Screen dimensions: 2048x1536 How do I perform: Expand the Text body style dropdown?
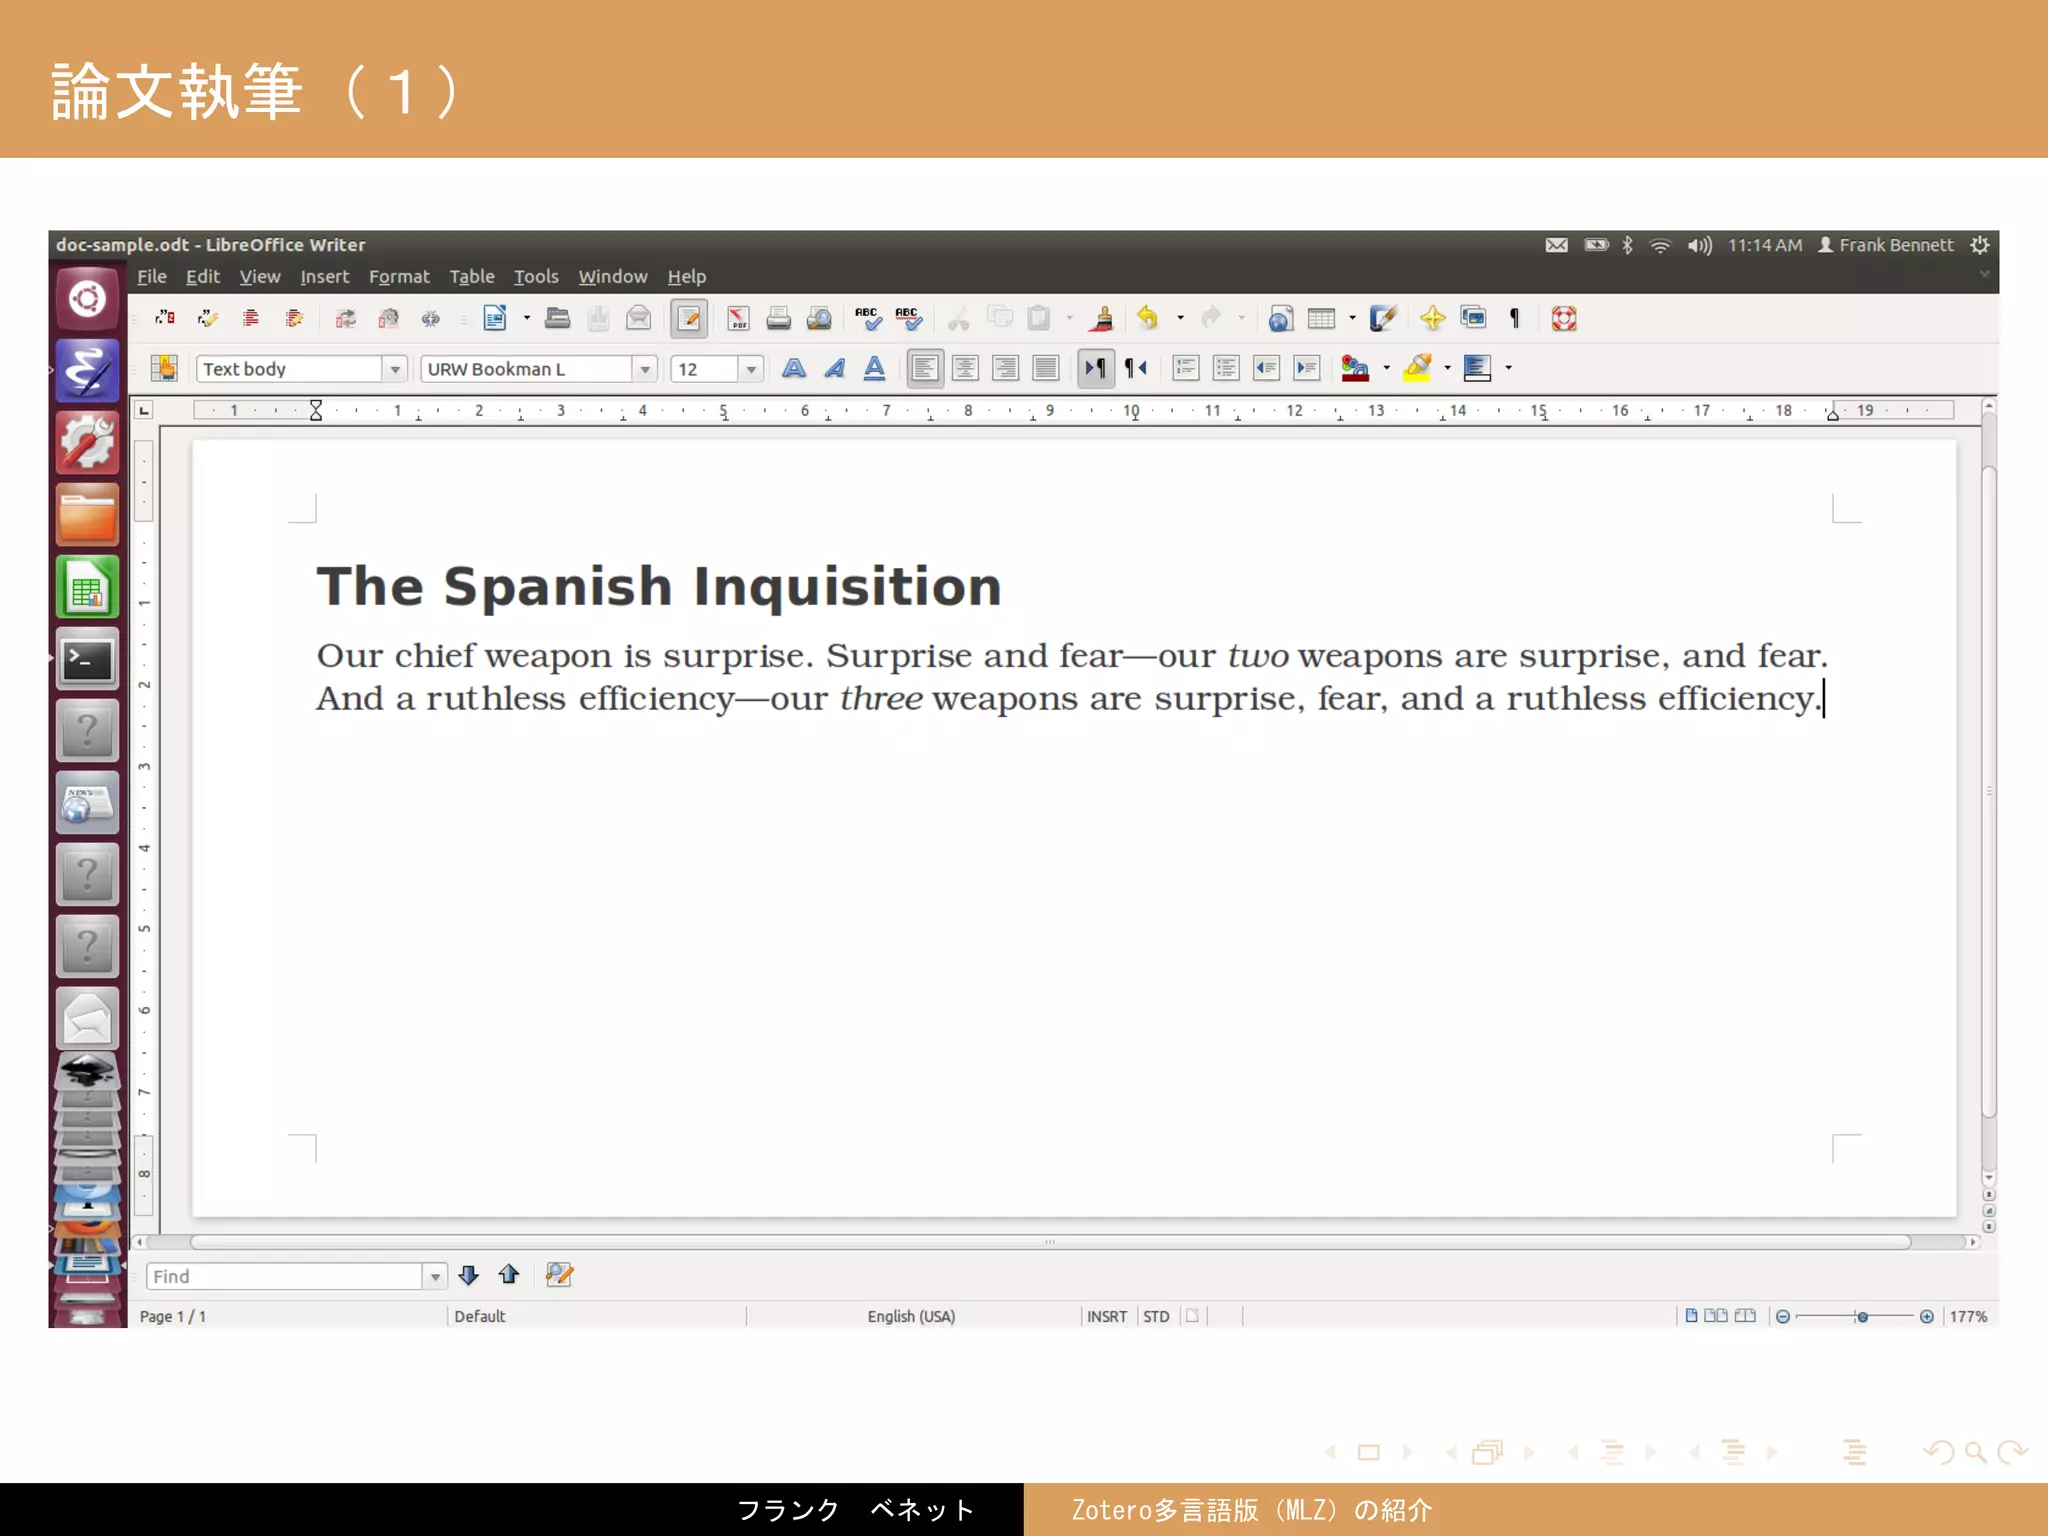pos(395,369)
